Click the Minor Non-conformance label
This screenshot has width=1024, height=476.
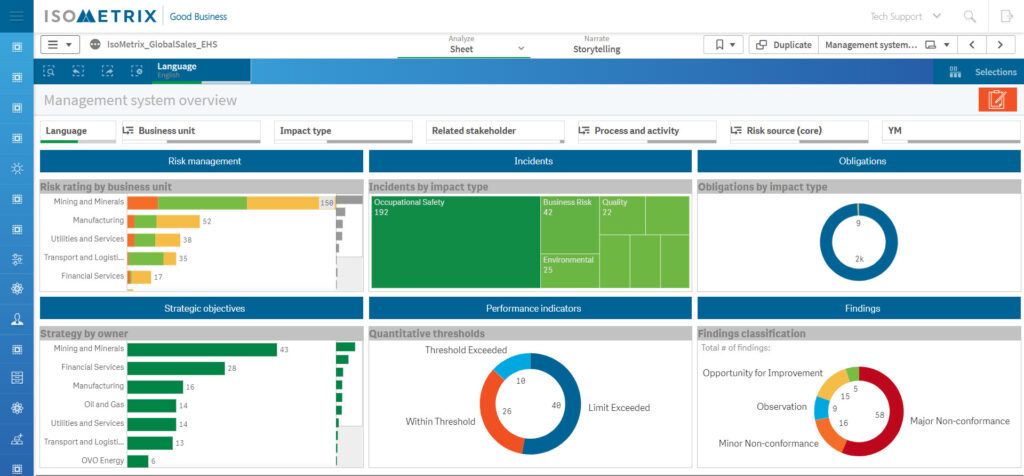tap(769, 443)
